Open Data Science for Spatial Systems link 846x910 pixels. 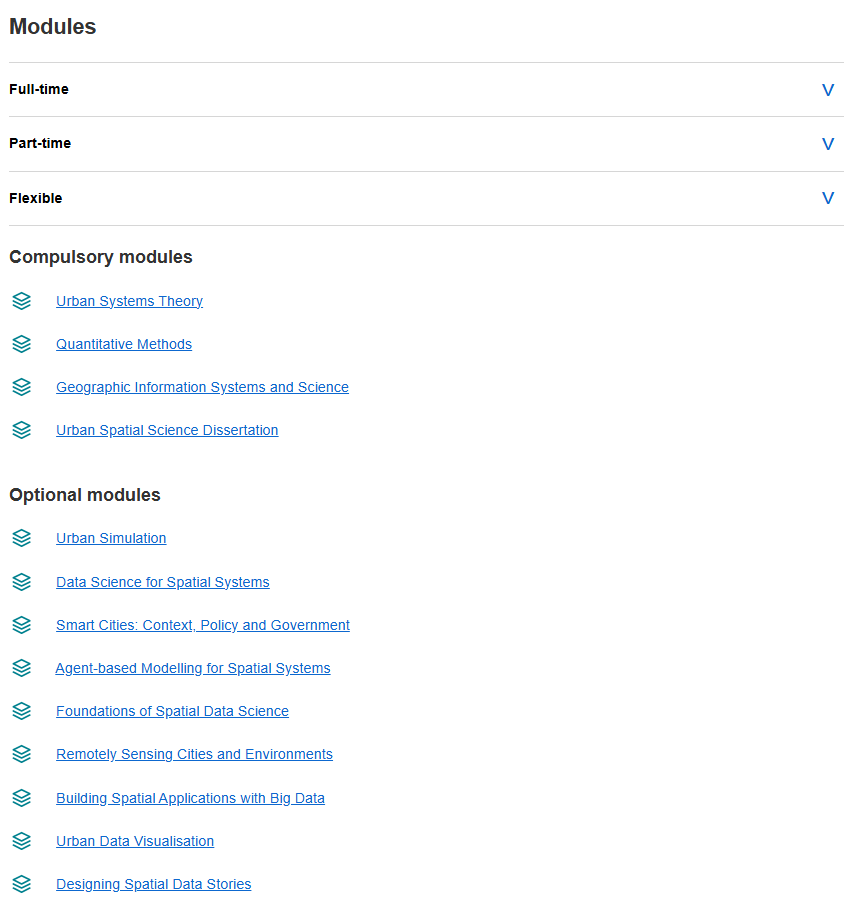162,582
